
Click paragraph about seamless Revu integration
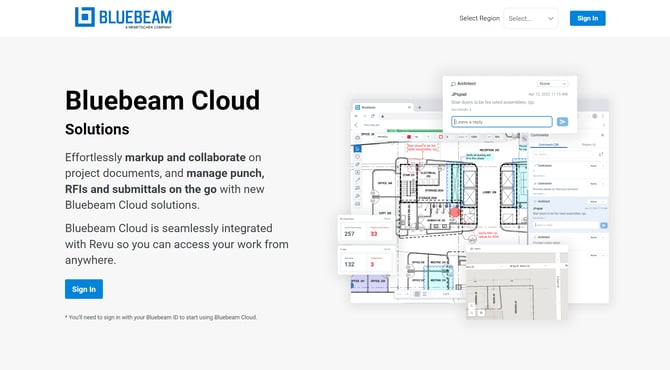tap(176, 244)
